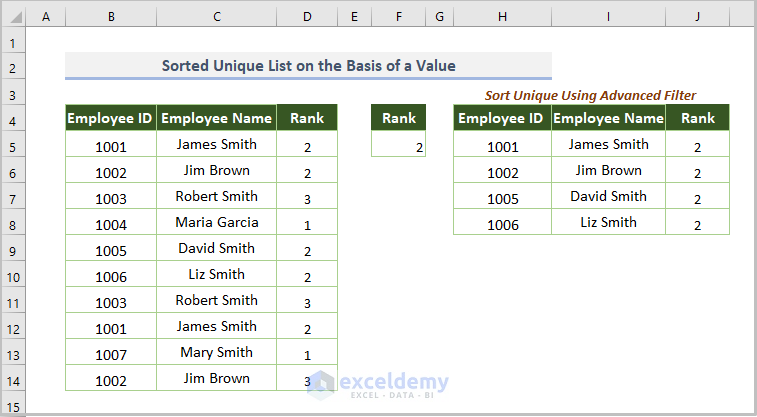Select the column B header

tap(110, 18)
